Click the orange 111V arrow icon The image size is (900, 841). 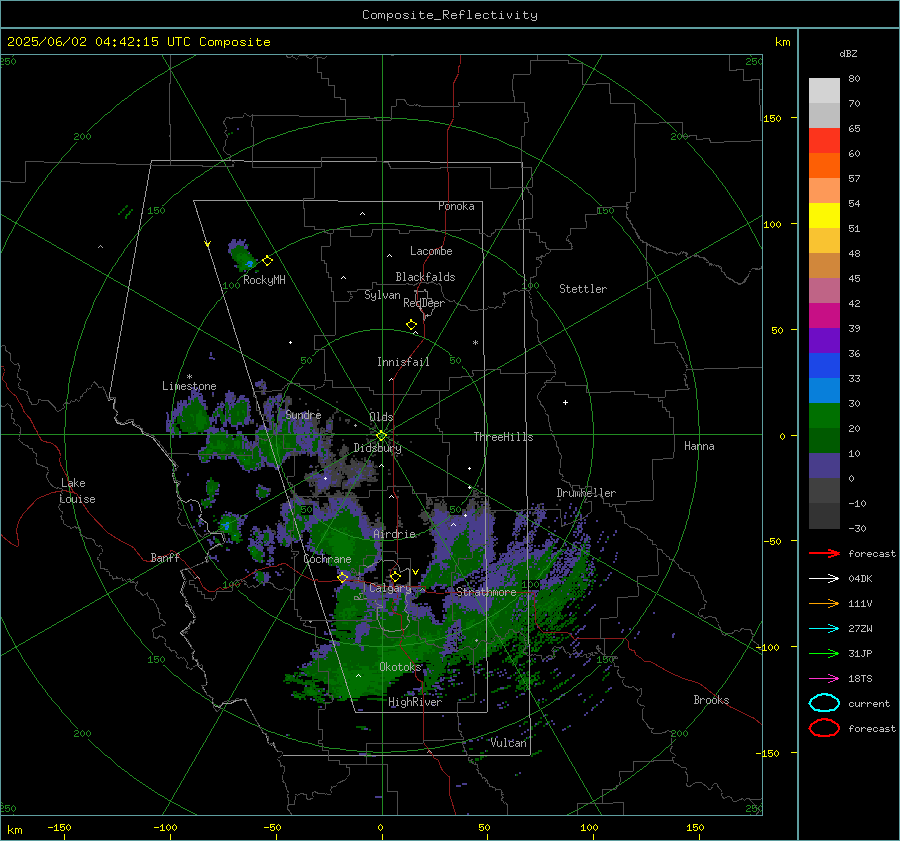coord(824,603)
